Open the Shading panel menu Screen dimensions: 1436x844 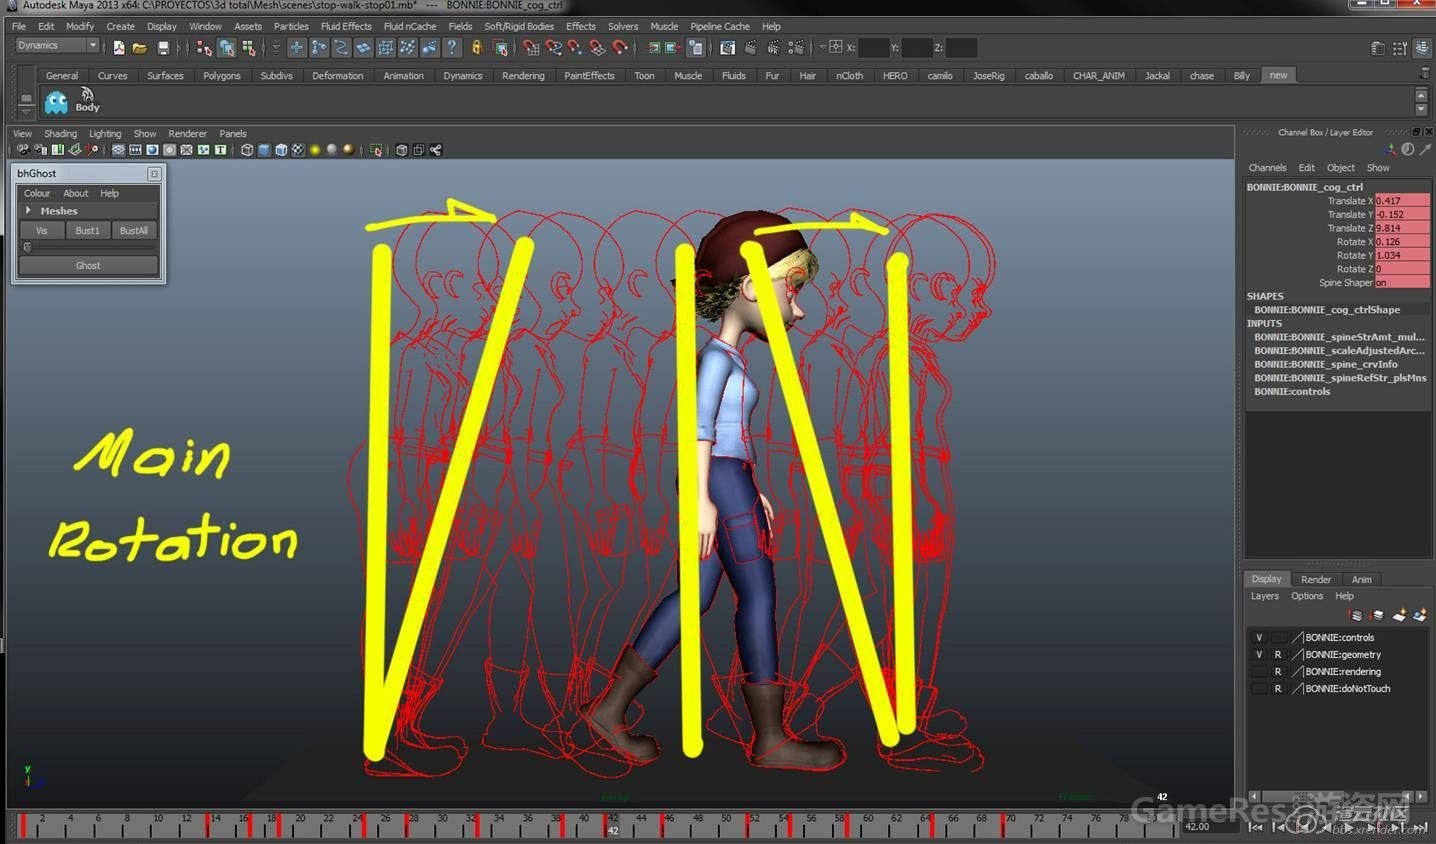coord(60,133)
